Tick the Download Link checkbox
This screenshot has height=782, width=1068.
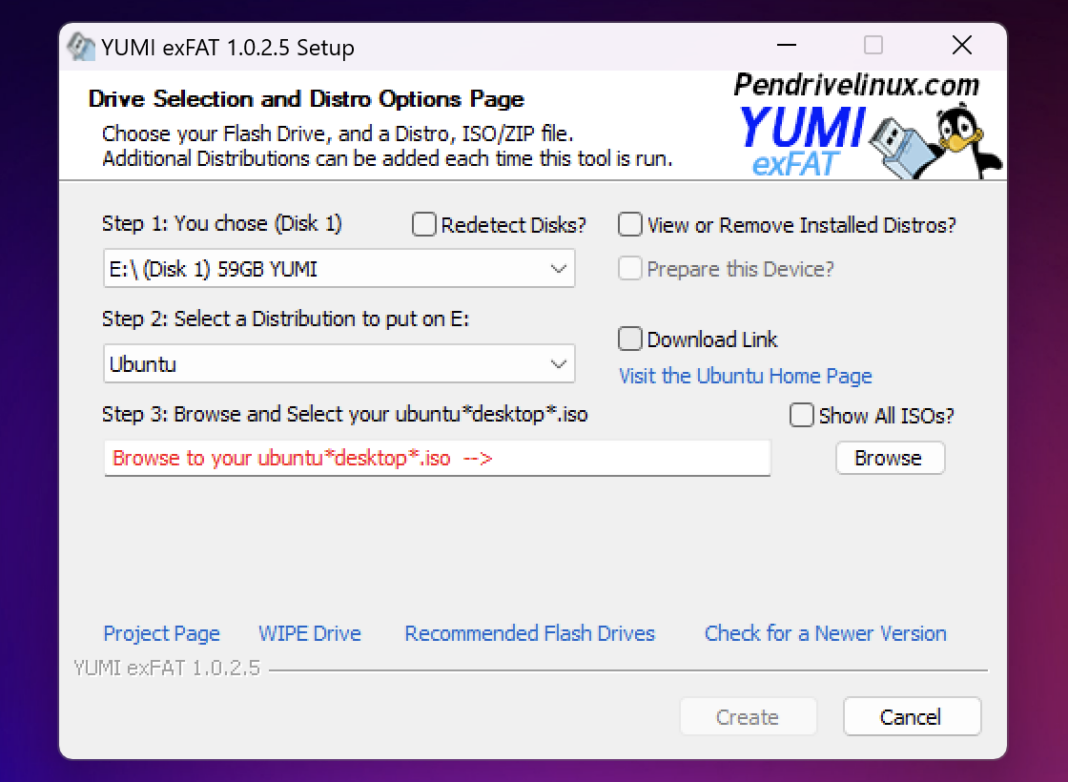click(629, 339)
